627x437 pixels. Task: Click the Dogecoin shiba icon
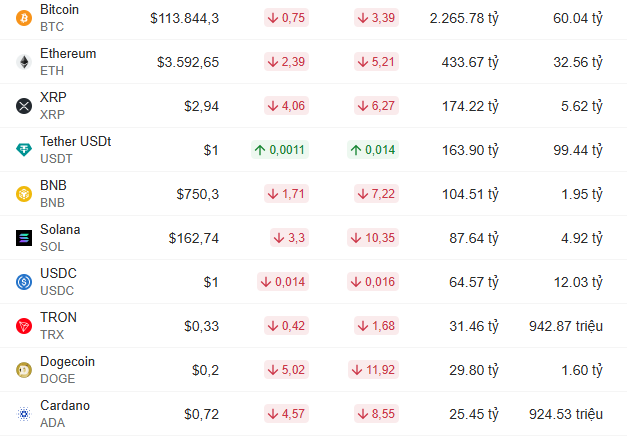pyautogui.click(x=24, y=370)
